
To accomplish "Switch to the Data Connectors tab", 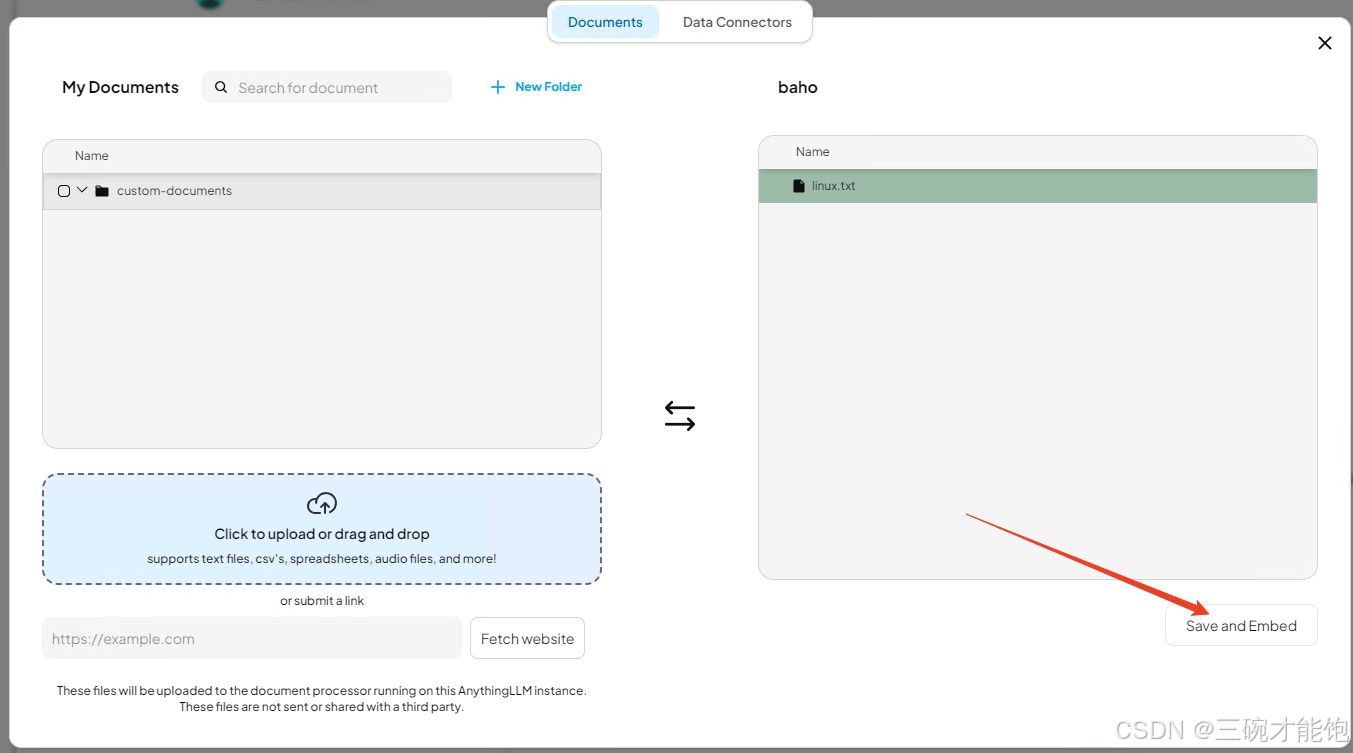I will pos(737,21).
